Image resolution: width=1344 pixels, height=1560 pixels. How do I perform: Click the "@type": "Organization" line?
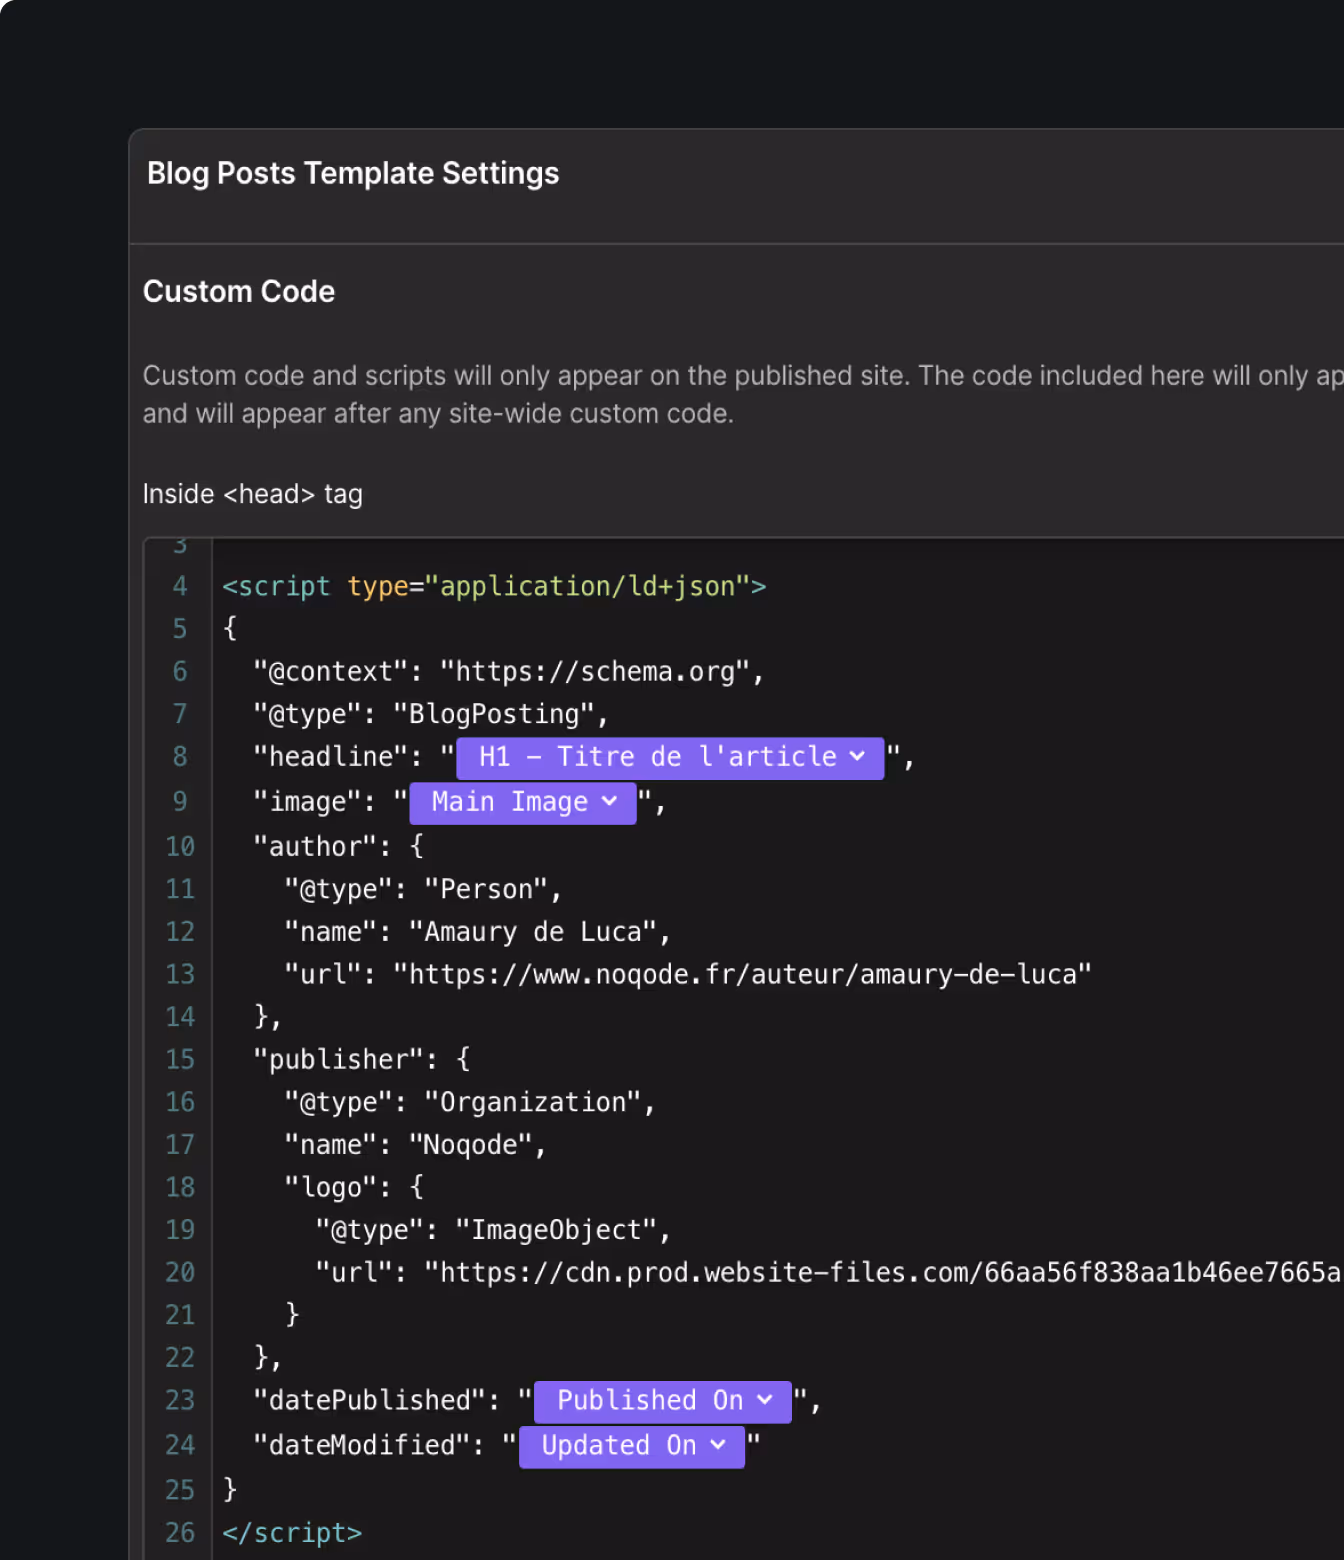tap(470, 1103)
